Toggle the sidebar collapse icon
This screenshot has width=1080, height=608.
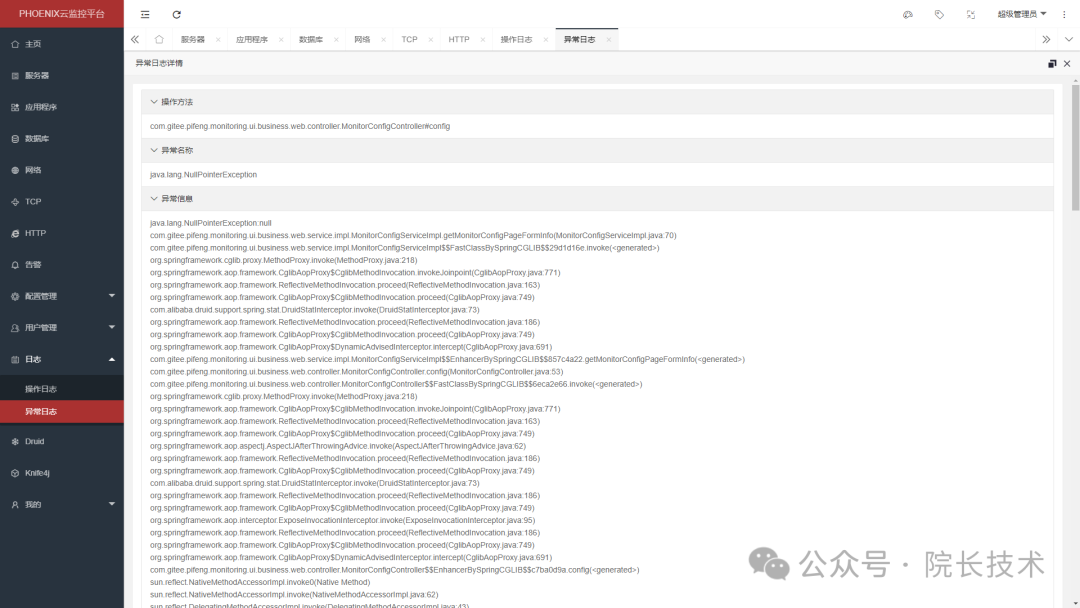point(145,14)
